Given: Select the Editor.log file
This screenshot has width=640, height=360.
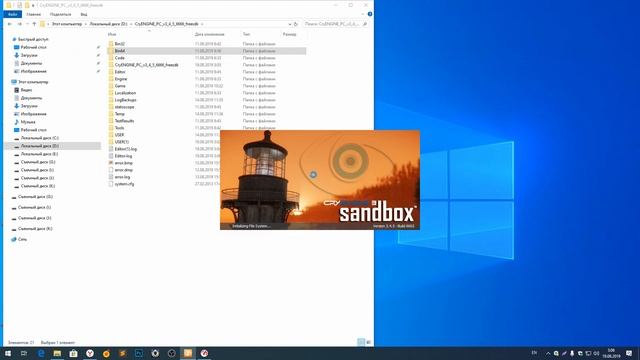Looking at the screenshot, I should [123, 156].
